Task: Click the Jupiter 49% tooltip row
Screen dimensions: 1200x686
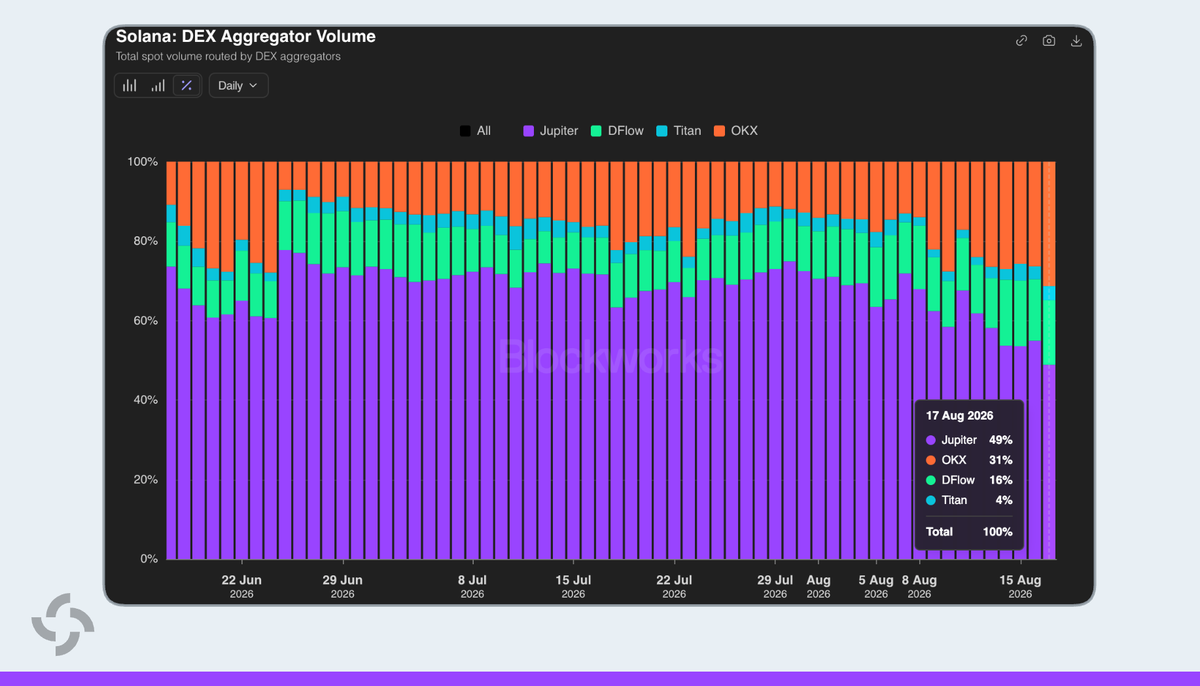Action: [969, 440]
